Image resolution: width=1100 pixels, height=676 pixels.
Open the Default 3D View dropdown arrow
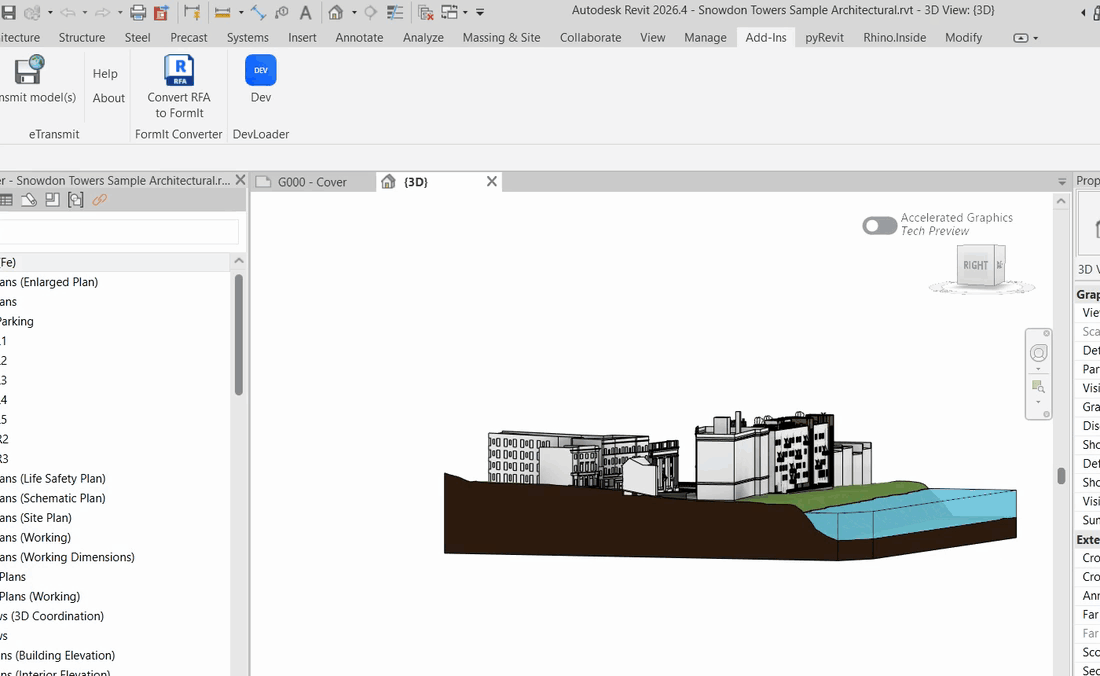(354, 12)
